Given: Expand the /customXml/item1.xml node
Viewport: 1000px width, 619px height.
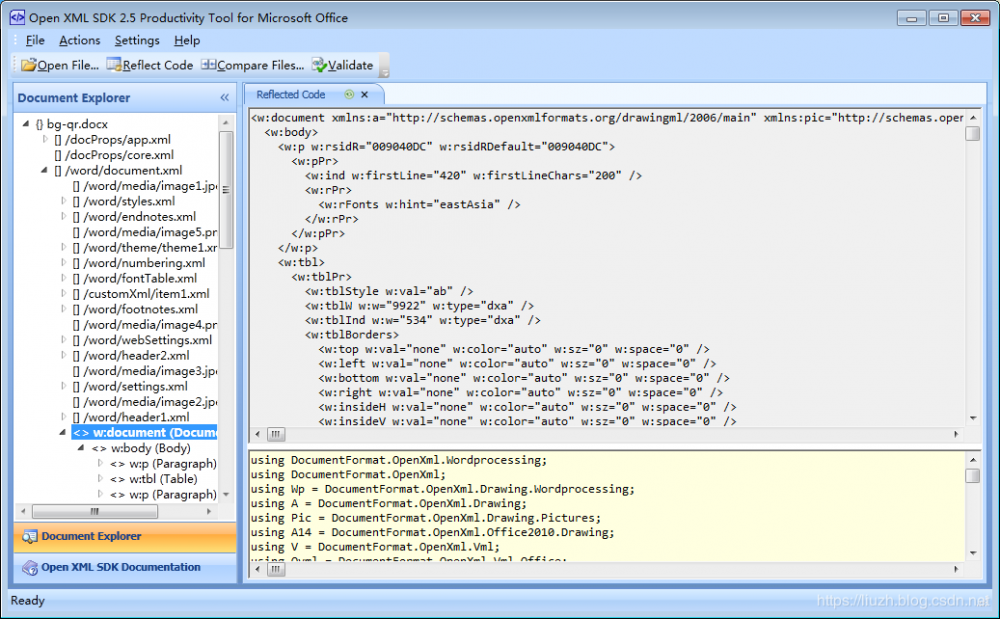Looking at the screenshot, I should coord(63,294).
